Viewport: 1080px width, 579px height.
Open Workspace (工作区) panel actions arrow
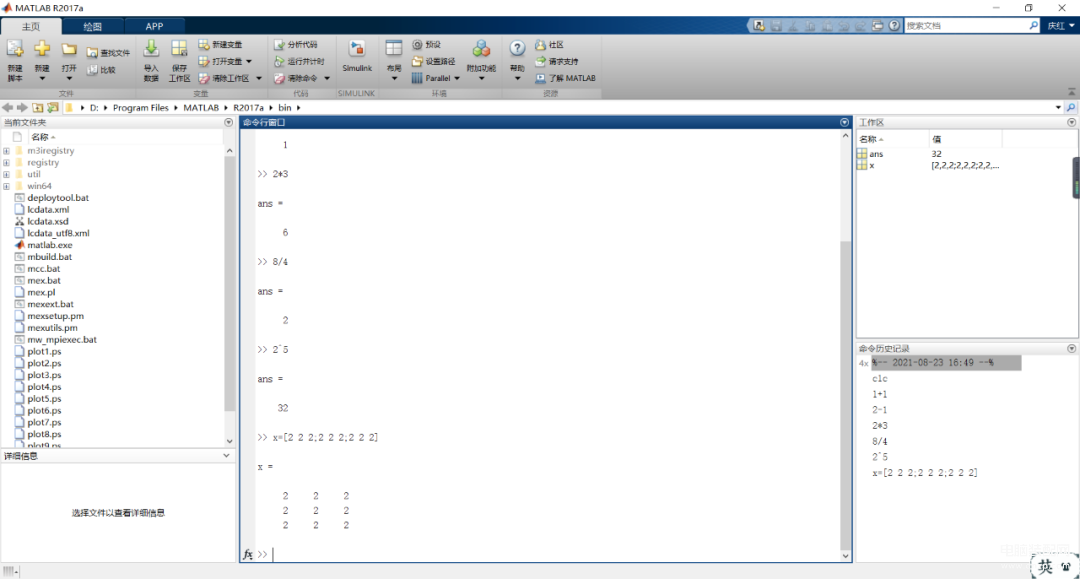(1072, 123)
